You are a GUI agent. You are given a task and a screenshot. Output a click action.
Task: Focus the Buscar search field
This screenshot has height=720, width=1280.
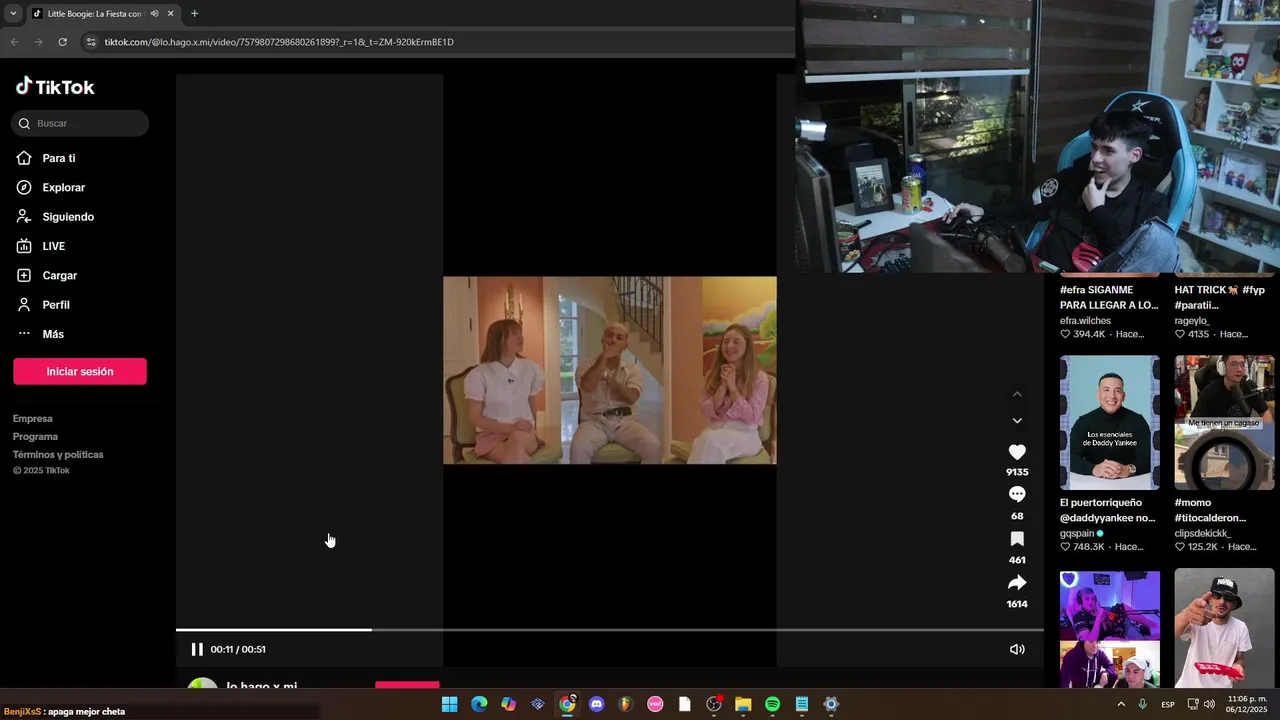(x=80, y=123)
